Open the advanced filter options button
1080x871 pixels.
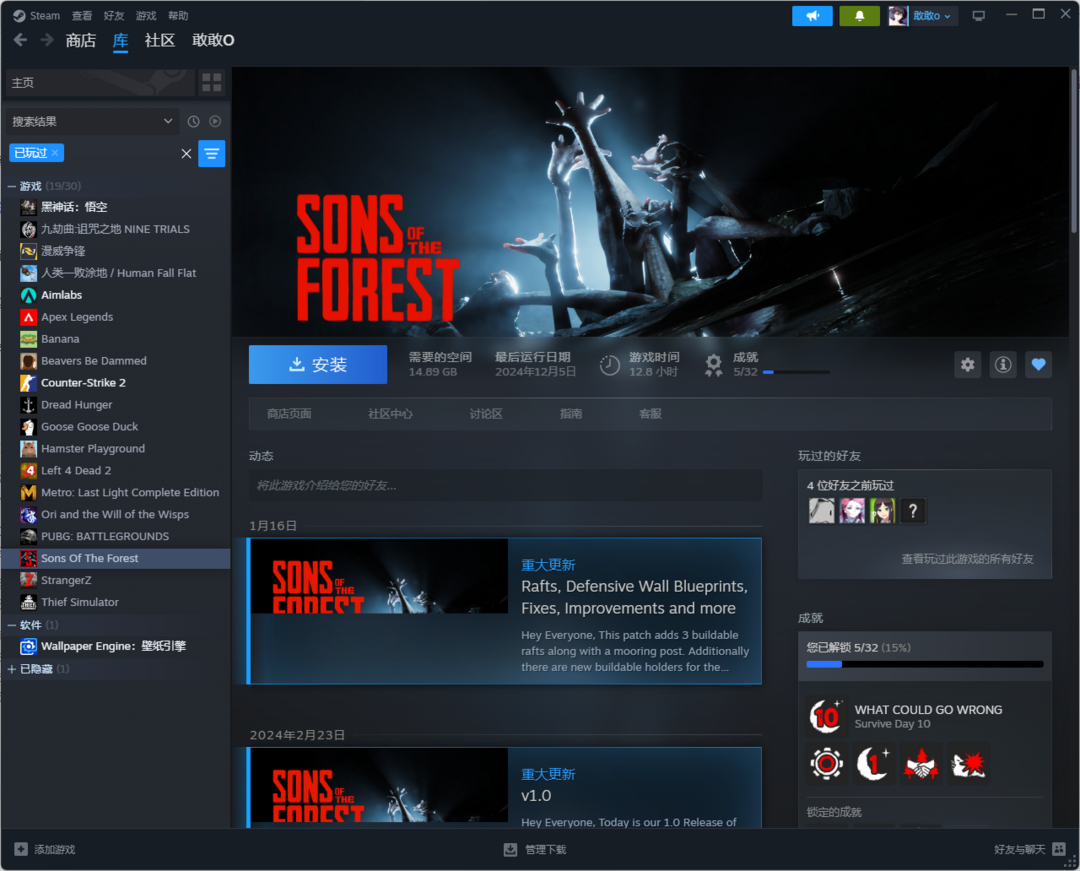click(211, 153)
